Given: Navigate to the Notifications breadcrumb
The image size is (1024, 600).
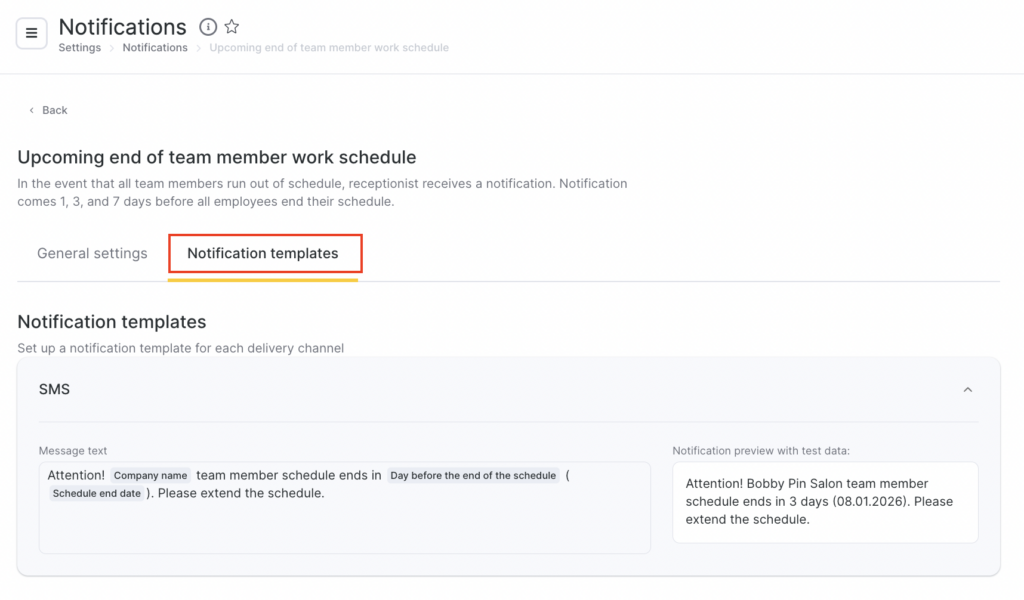Looking at the screenshot, I should 155,48.
